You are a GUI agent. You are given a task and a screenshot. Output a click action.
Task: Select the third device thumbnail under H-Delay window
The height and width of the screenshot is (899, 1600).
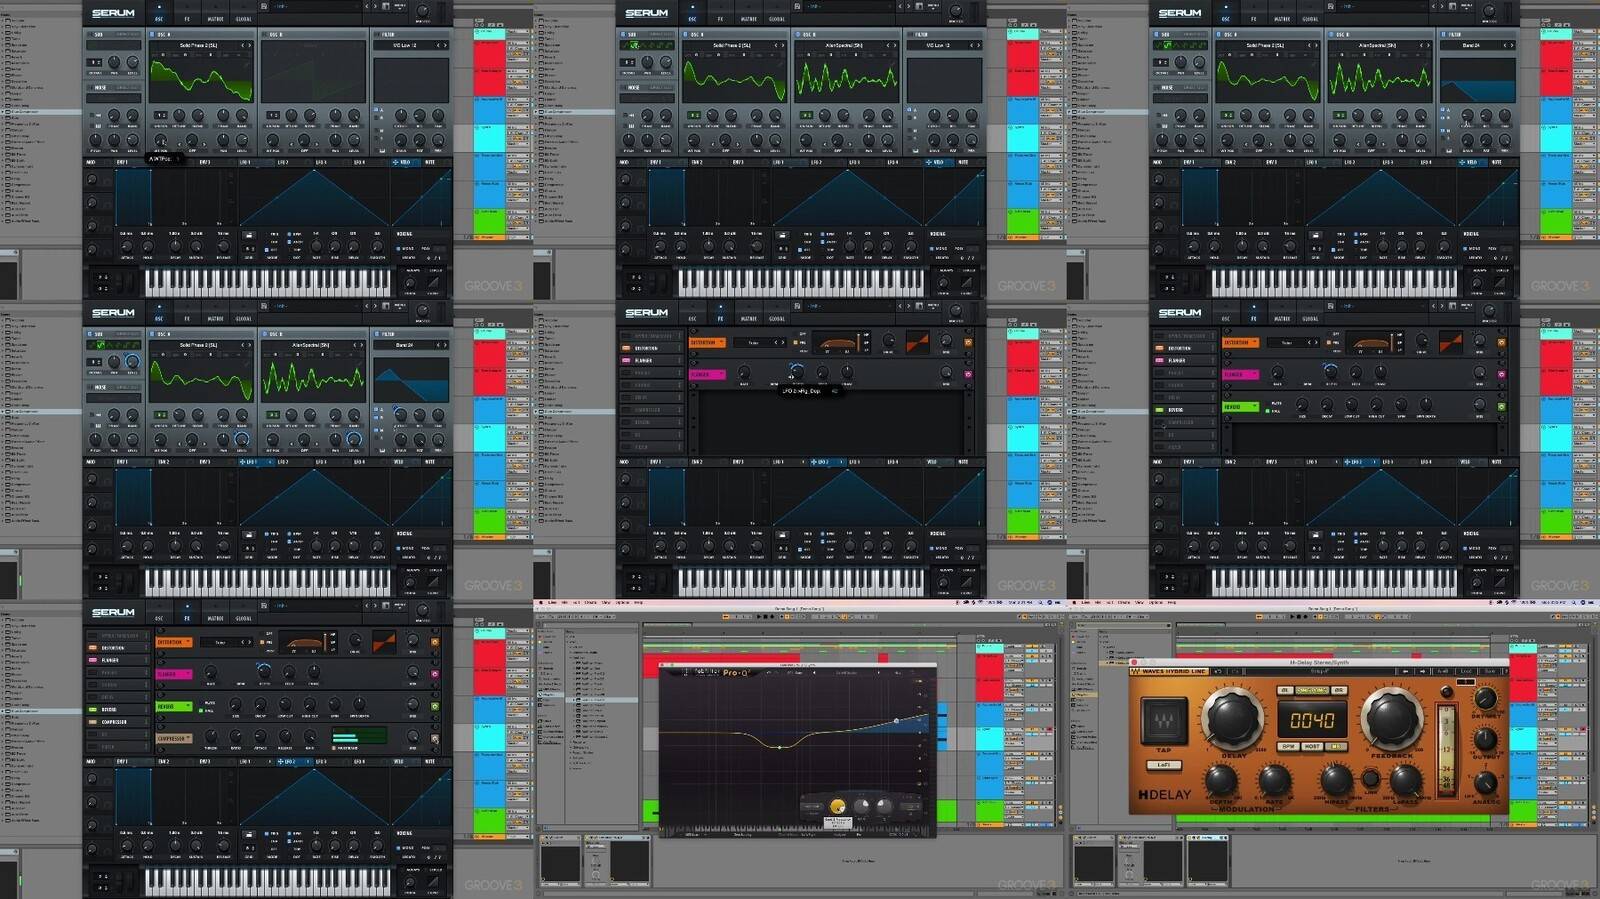click(x=1207, y=862)
